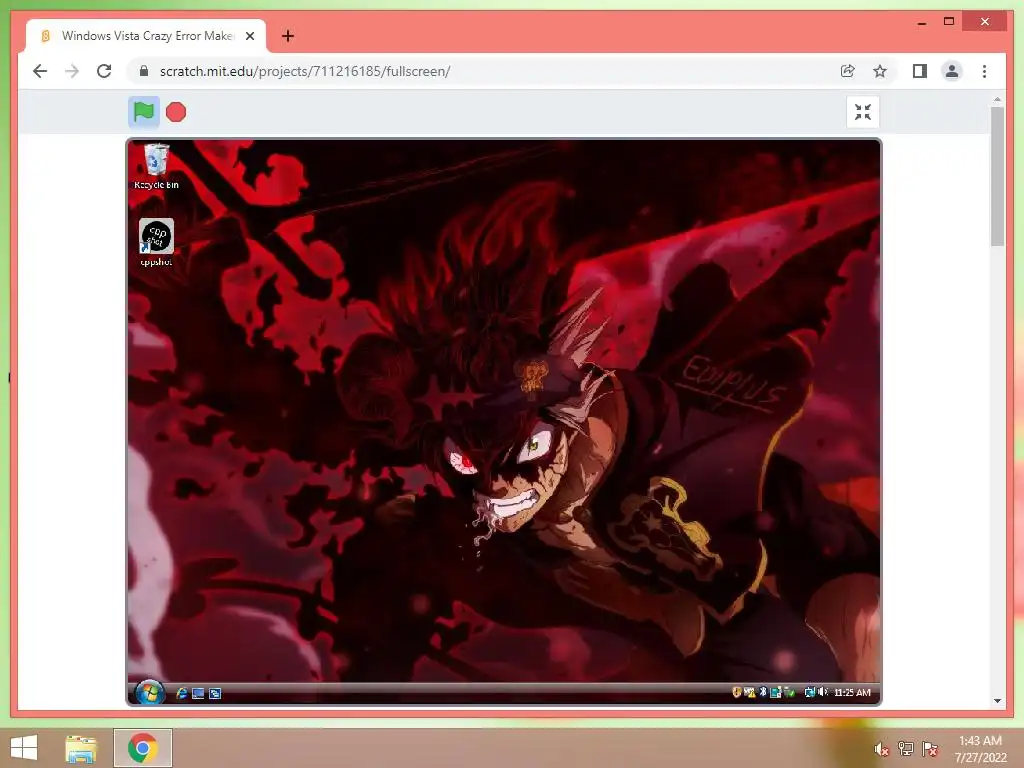The width and height of the screenshot is (1024, 768).
Task: Reload the Scratch page
Action: tap(104, 71)
